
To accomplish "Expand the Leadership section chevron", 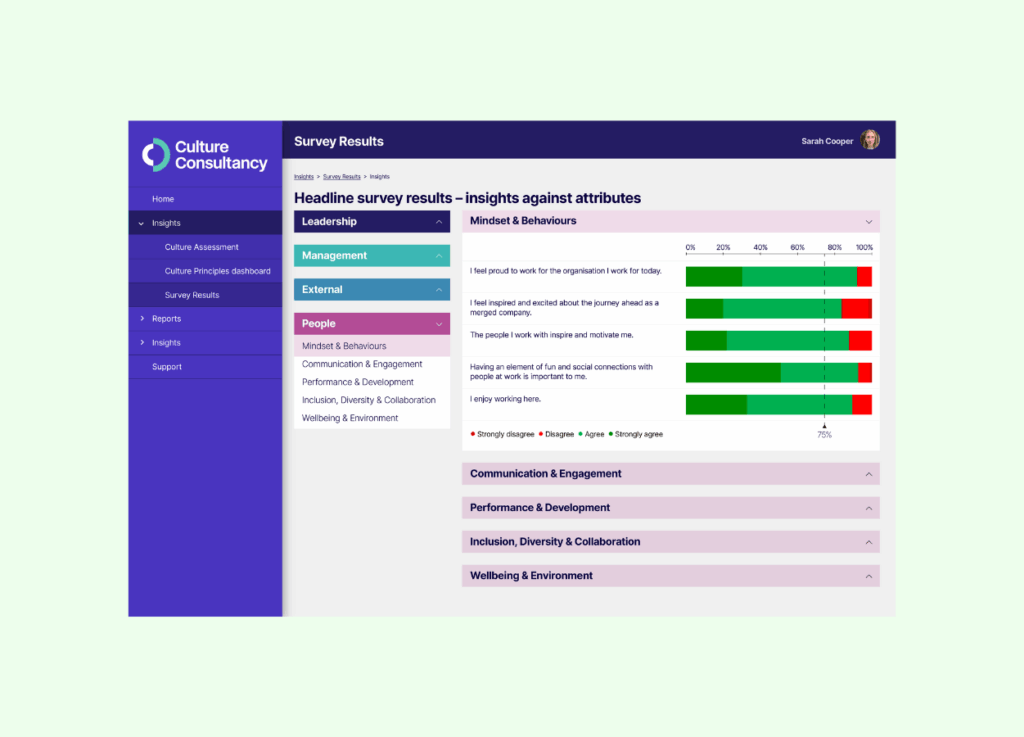I will (x=438, y=222).
